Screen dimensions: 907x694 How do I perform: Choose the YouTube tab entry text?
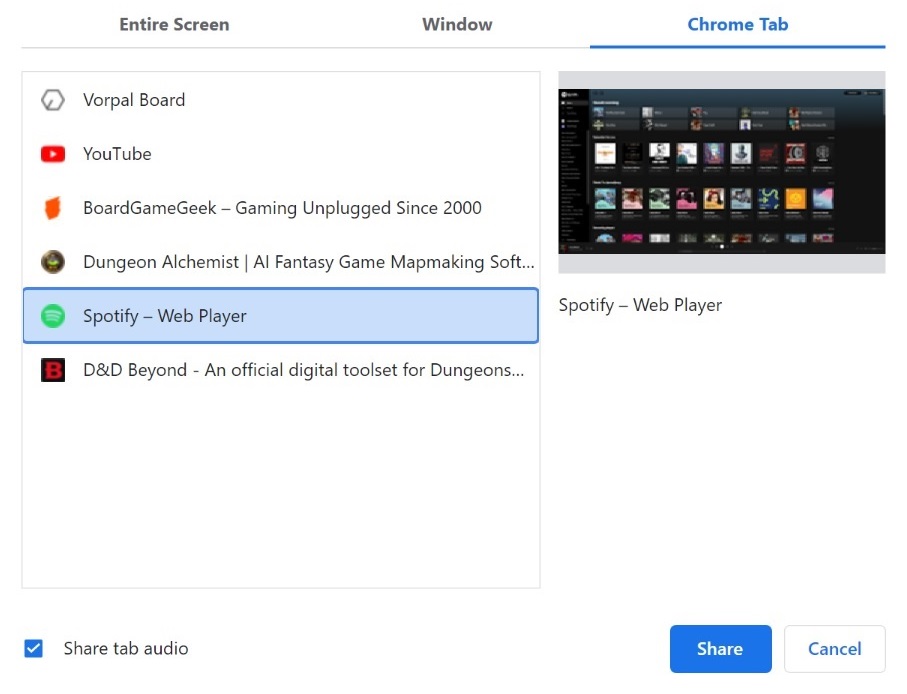[x=117, y=154]
